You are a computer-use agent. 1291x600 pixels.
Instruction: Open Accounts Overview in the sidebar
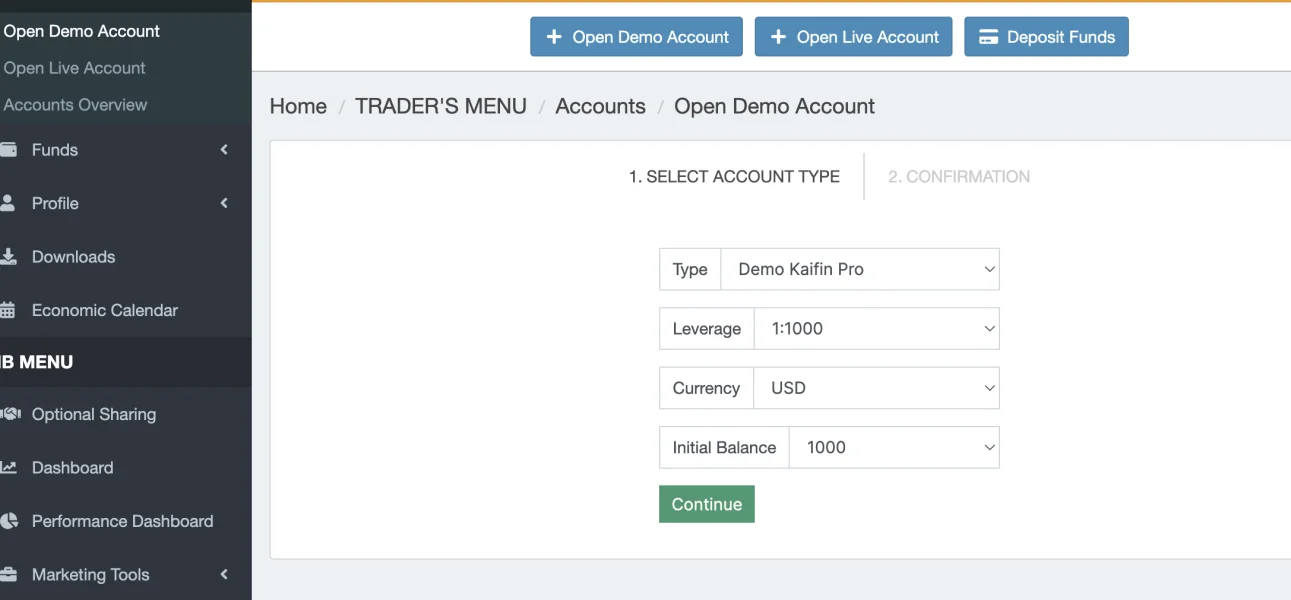(75, 105)
